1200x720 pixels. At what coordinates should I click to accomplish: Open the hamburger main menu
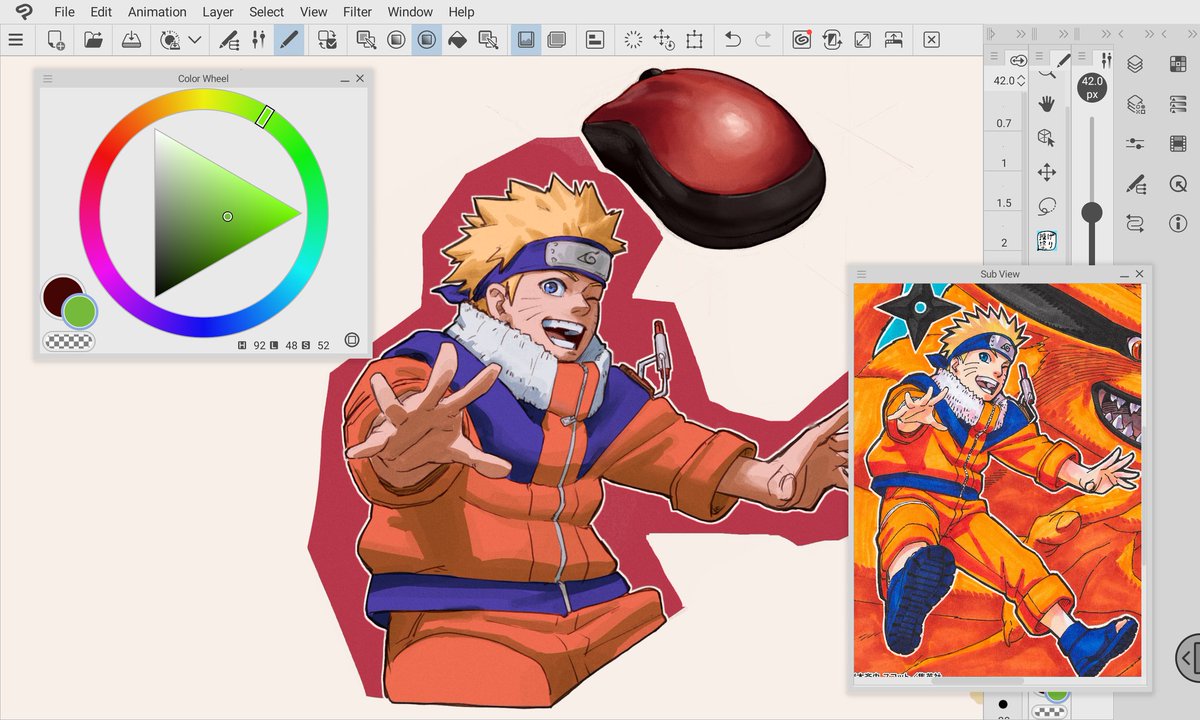pos(15,40)
